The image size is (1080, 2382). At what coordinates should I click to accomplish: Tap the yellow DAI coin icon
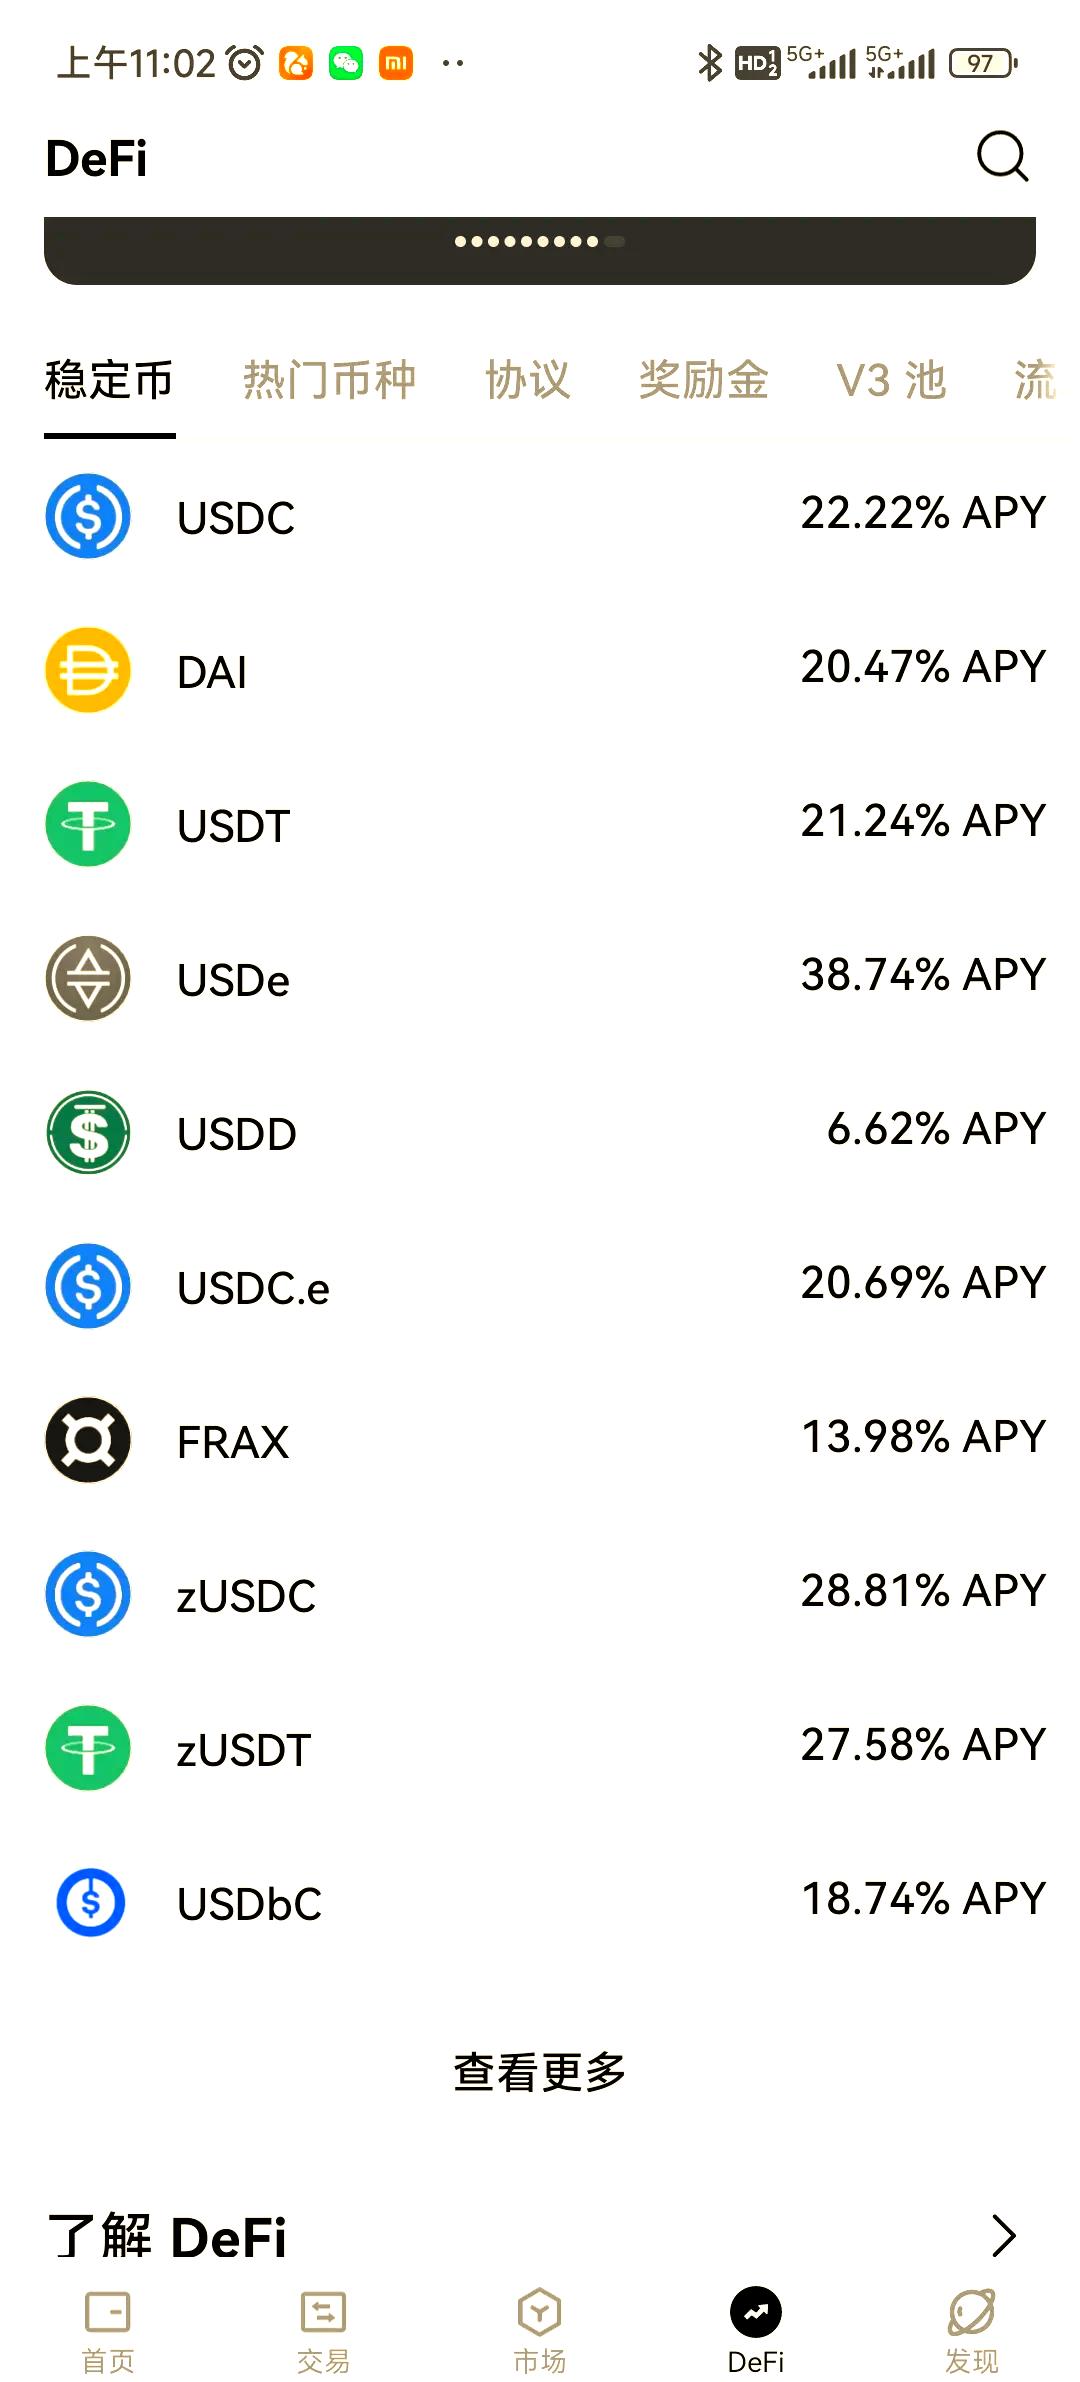88,670
